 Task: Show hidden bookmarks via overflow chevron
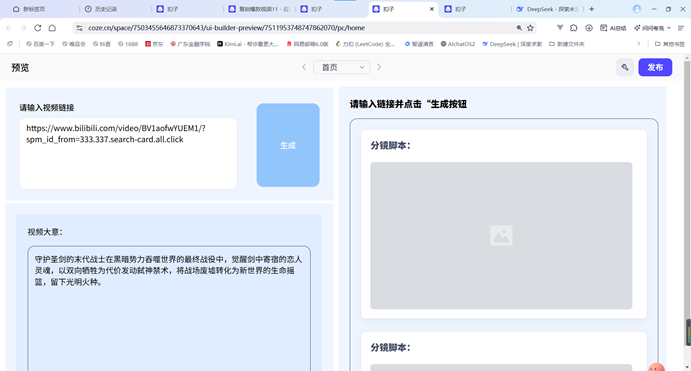(639, 44)
